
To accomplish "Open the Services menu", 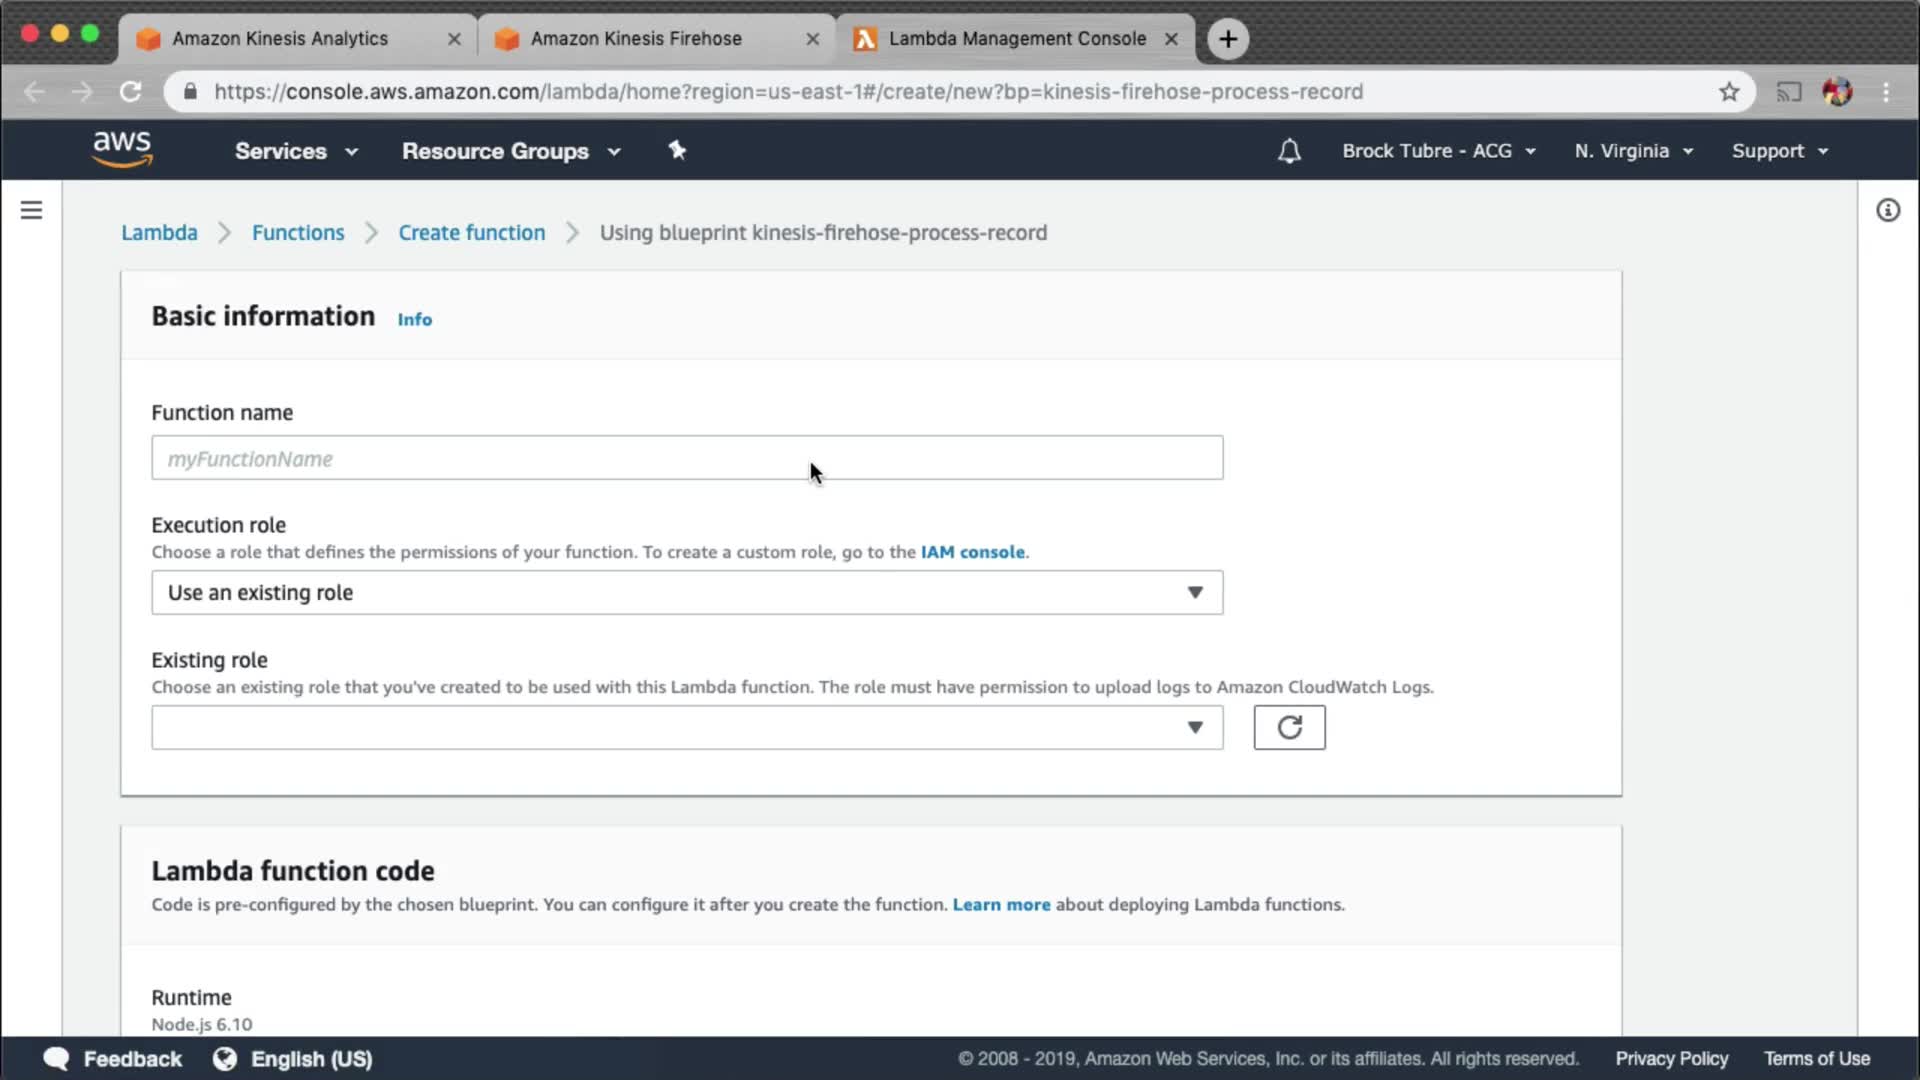I will pyautogui.click(x=296, y=151).
